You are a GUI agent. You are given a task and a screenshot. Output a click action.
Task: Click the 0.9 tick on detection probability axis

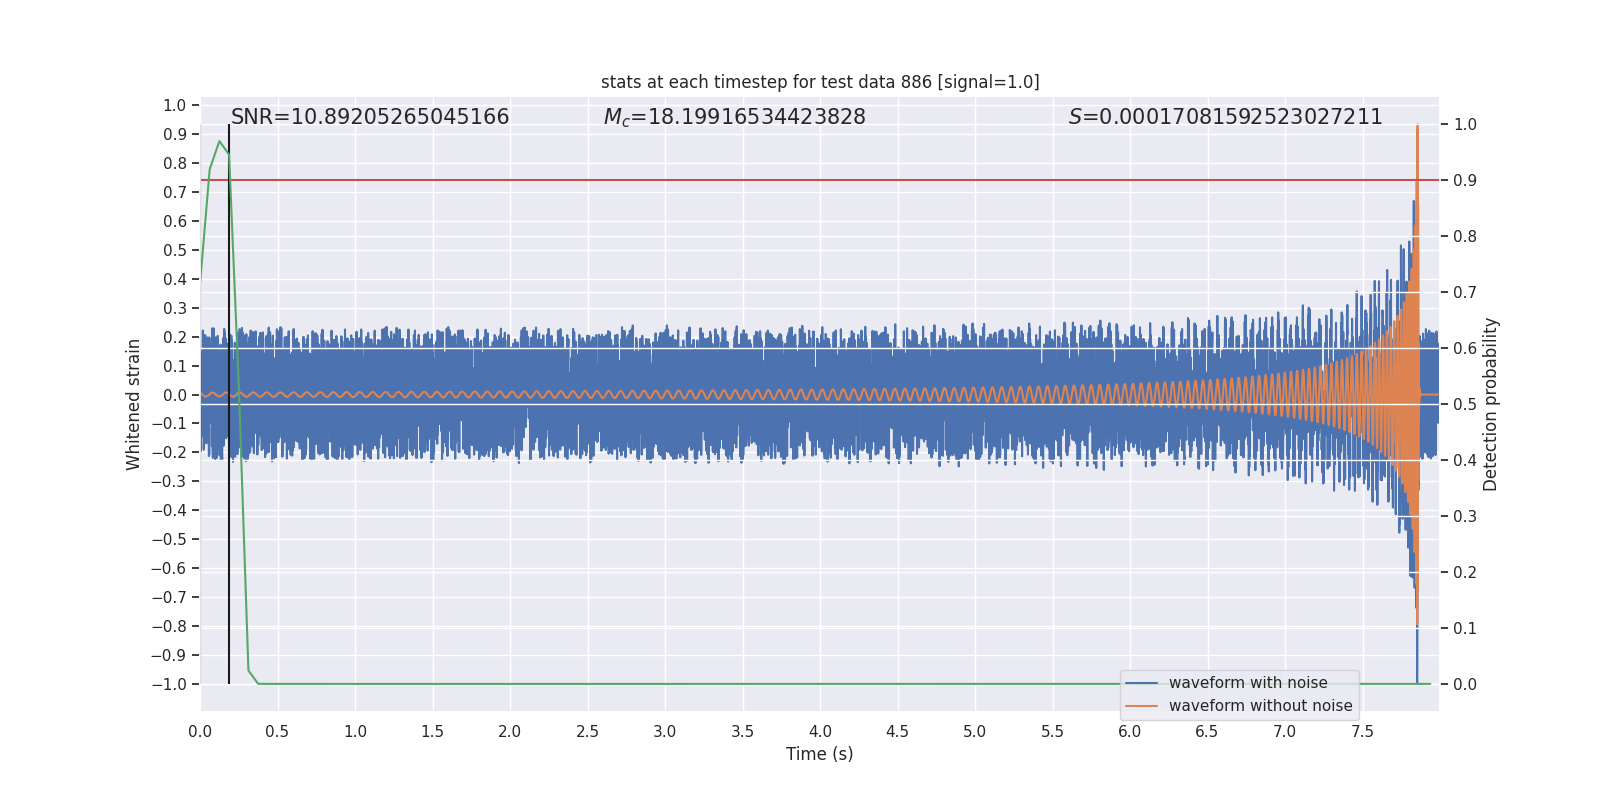[x=1464, y=181]
